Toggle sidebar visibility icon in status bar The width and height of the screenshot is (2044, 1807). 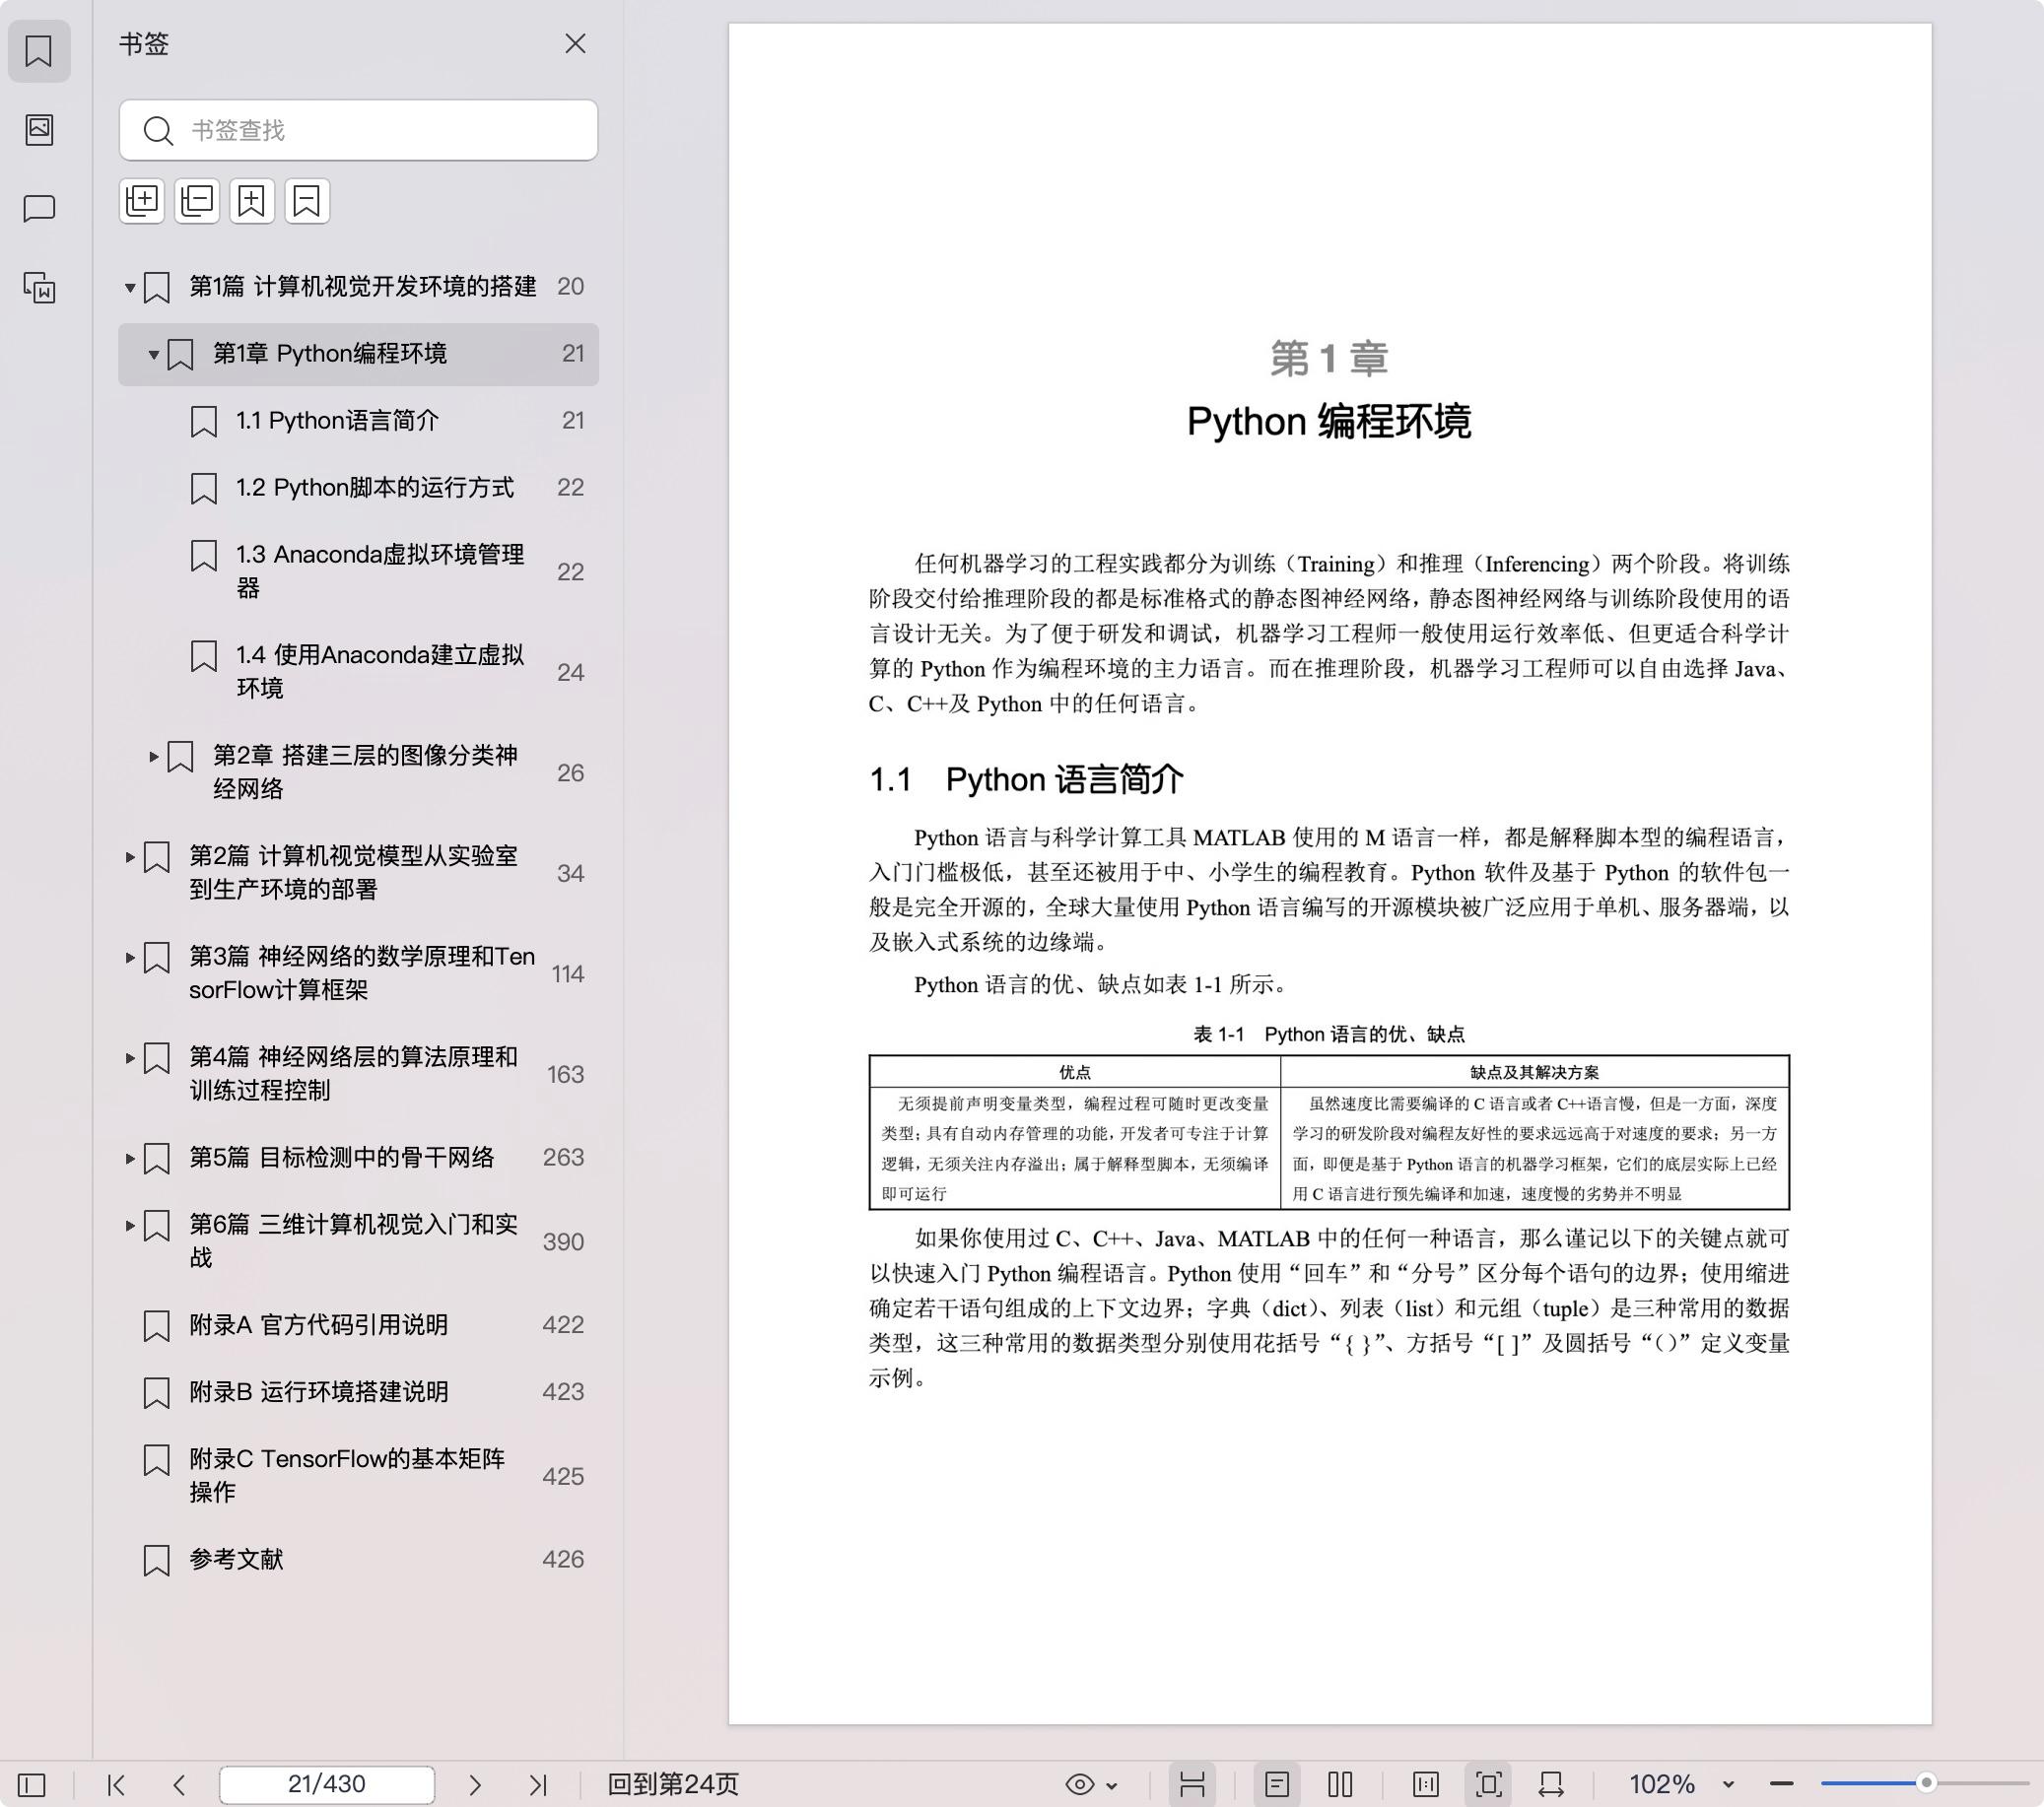(32, 1785)
